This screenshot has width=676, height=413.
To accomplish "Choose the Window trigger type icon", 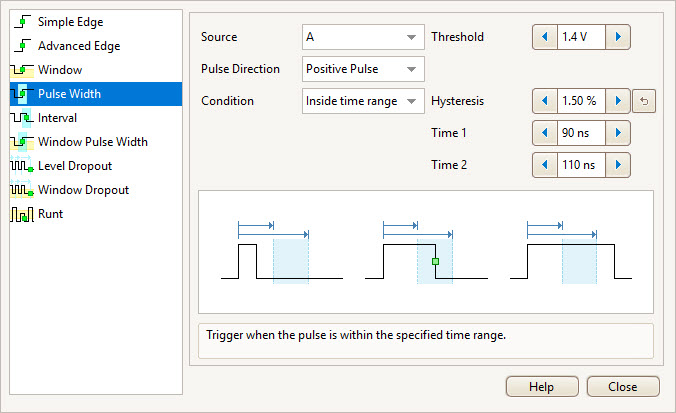I will [22, 70].
